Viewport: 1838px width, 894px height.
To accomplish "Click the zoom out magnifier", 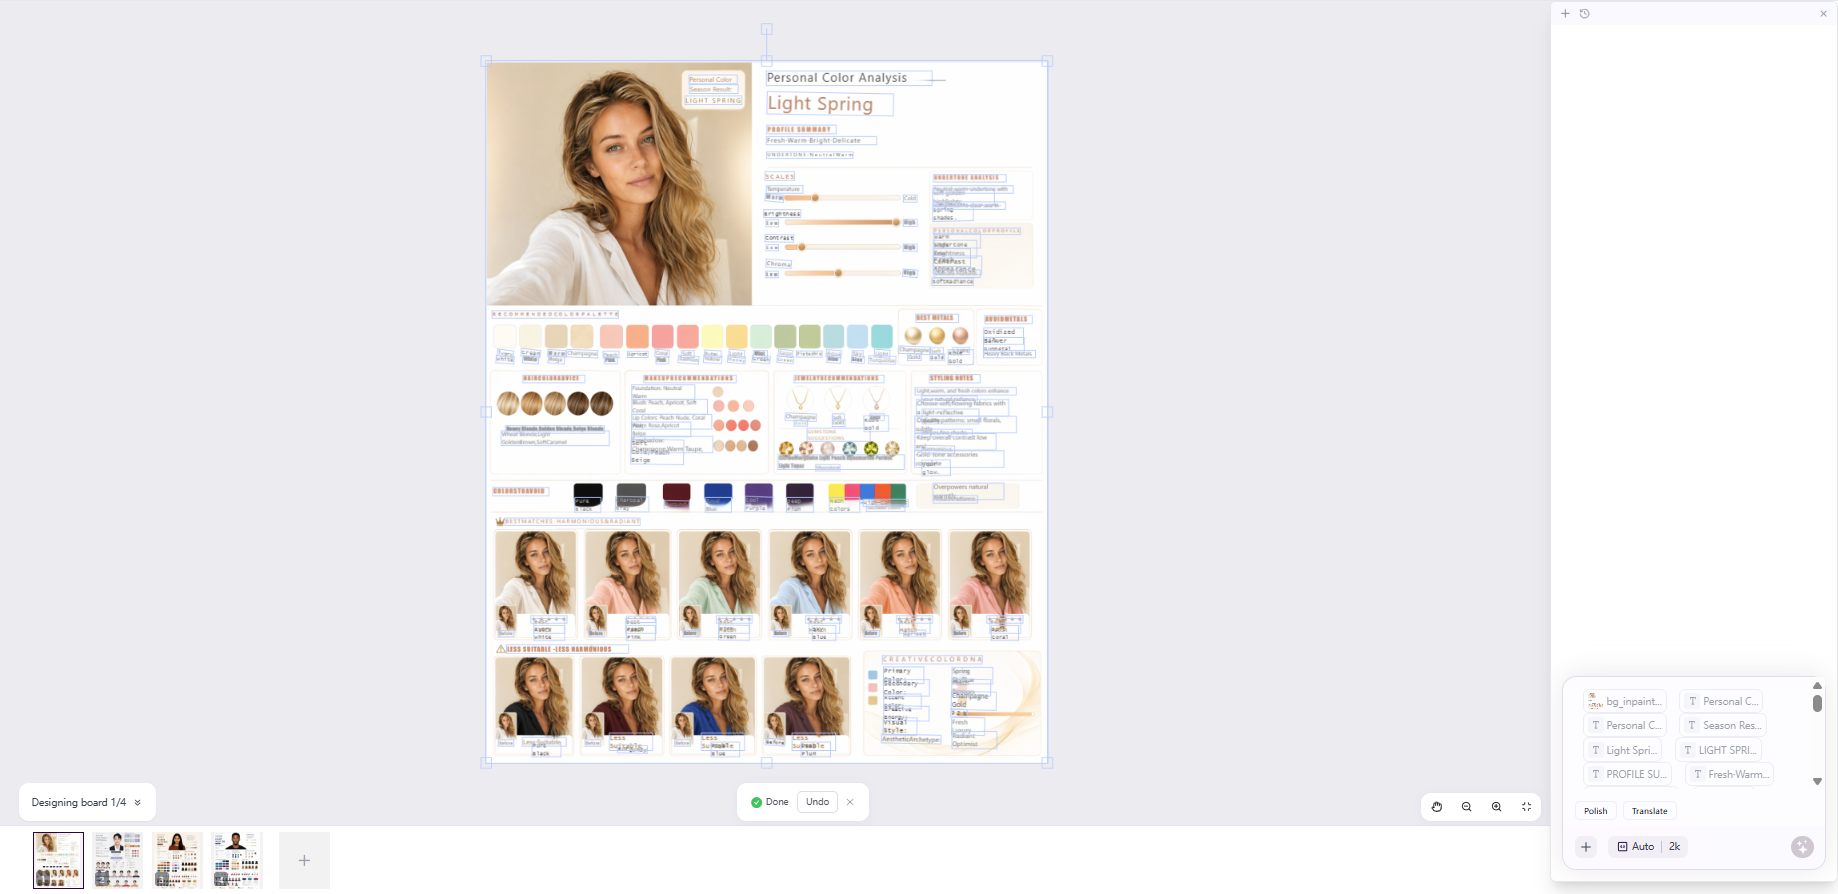I will coord(1467,807).
